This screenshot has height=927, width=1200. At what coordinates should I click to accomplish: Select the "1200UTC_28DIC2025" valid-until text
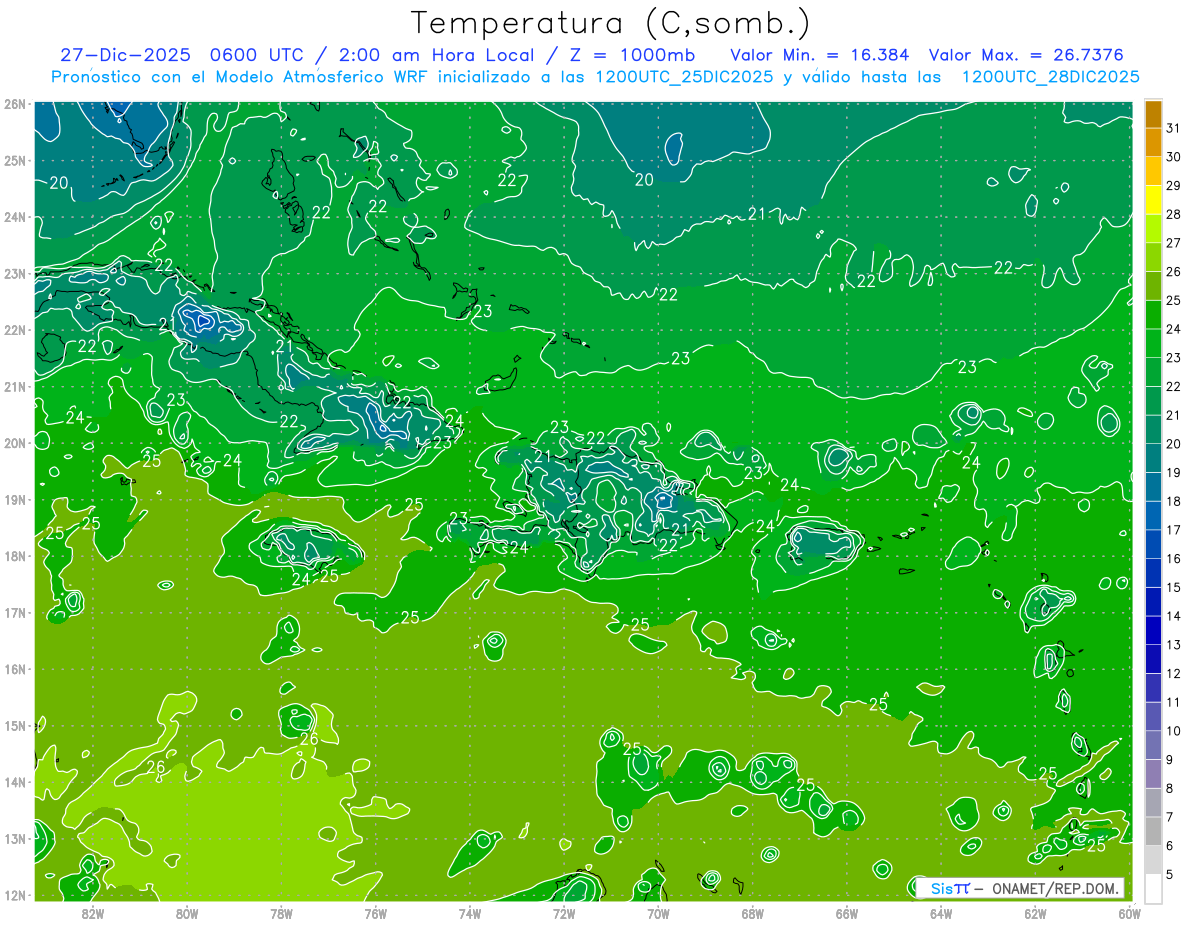point(1050,77)
